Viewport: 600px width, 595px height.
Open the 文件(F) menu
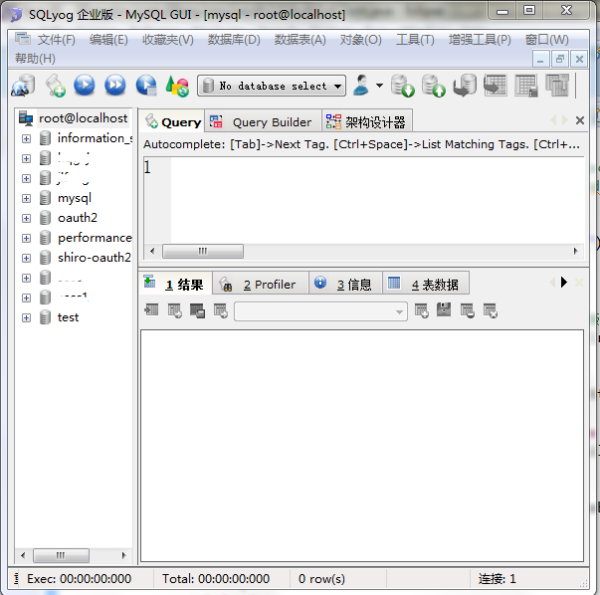click(x=56, y=39)
